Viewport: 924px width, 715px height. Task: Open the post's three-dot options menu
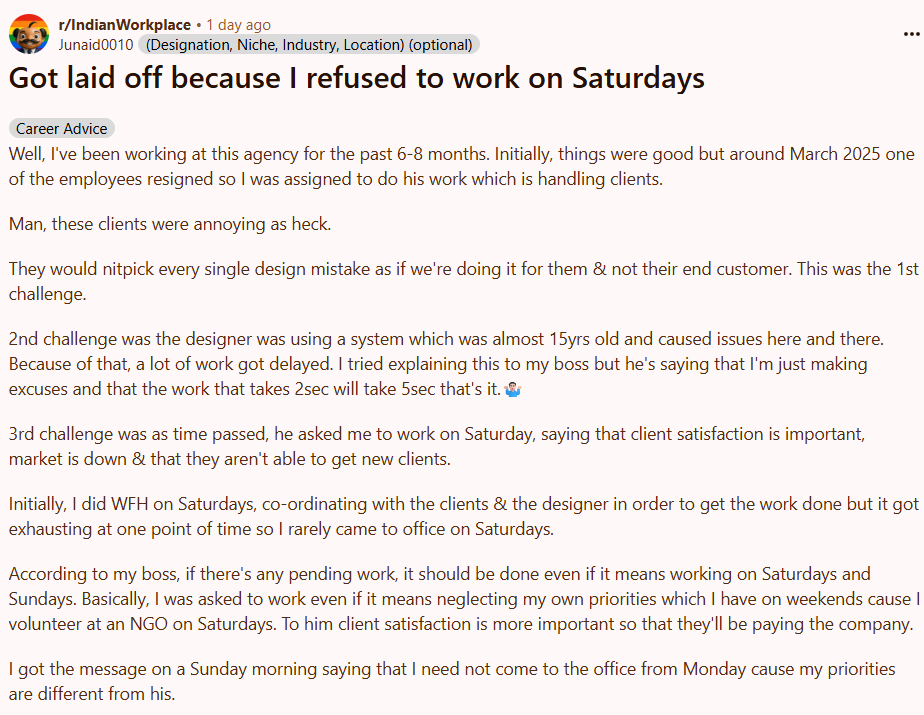tap(911, 34)
